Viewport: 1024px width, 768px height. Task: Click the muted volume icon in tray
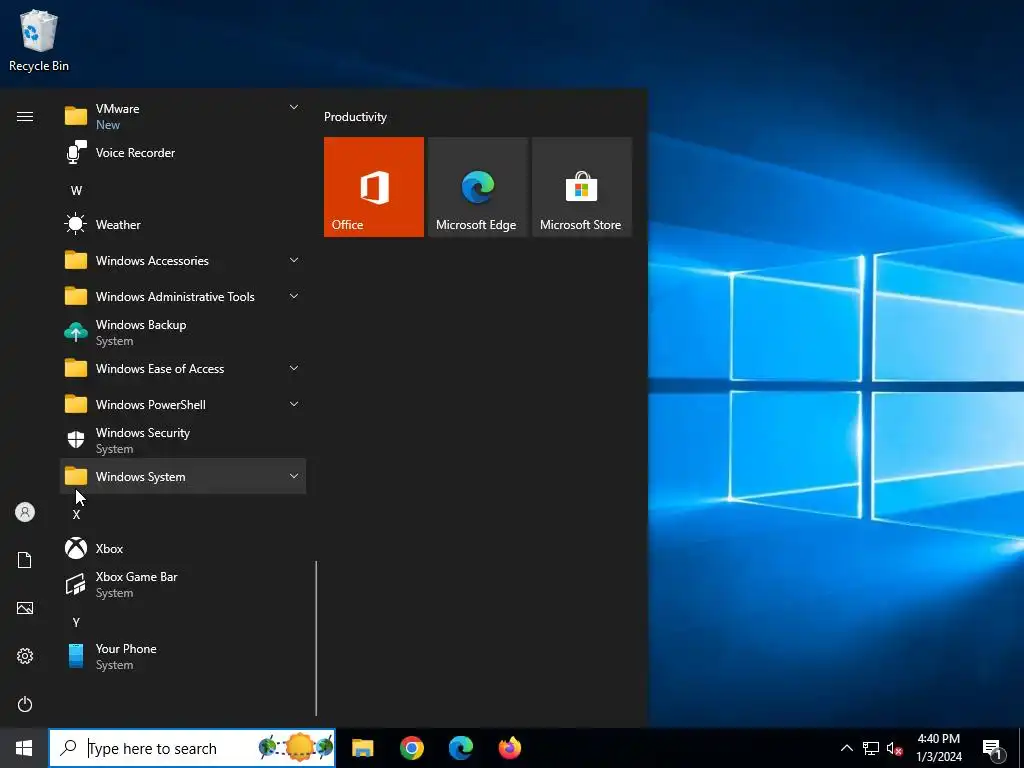pos(894,748)
